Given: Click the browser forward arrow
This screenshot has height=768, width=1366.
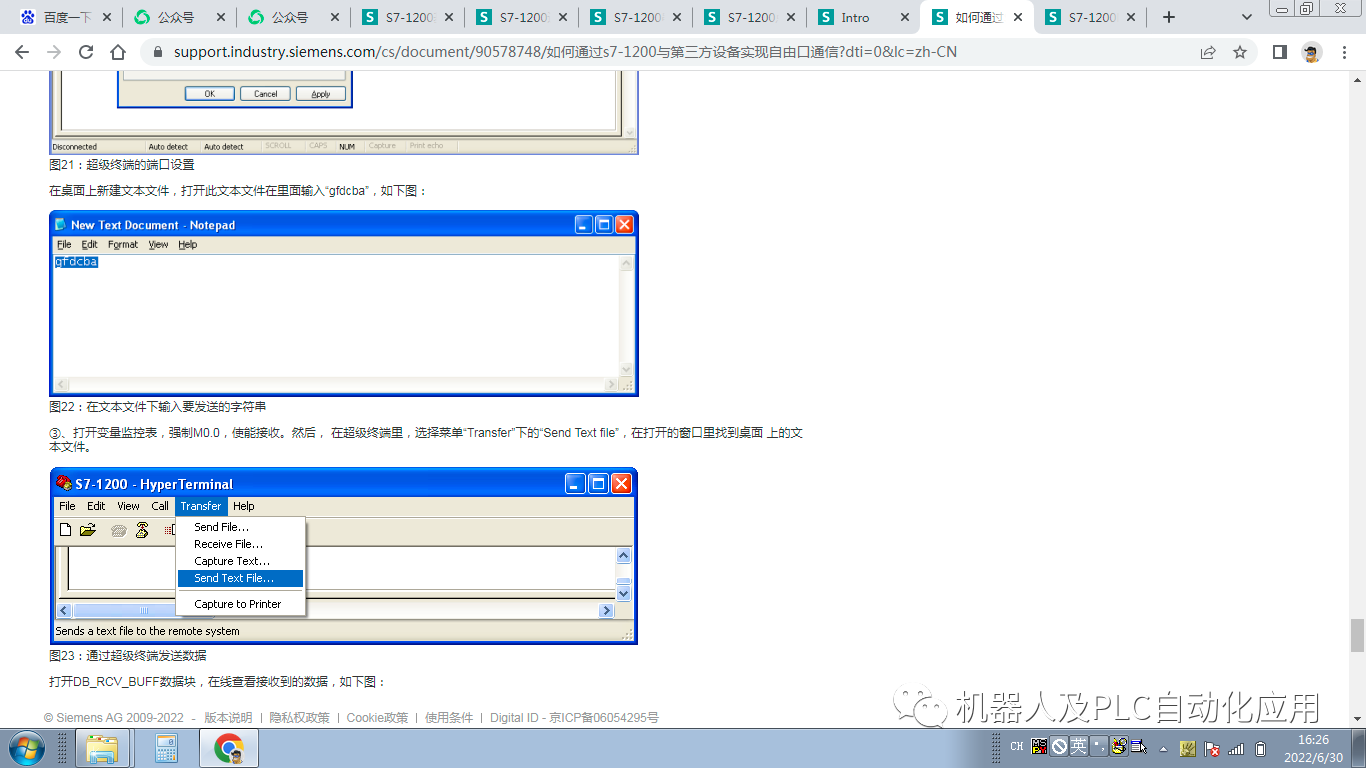Looking at the screenshot, I should click(x=54, y=52).
